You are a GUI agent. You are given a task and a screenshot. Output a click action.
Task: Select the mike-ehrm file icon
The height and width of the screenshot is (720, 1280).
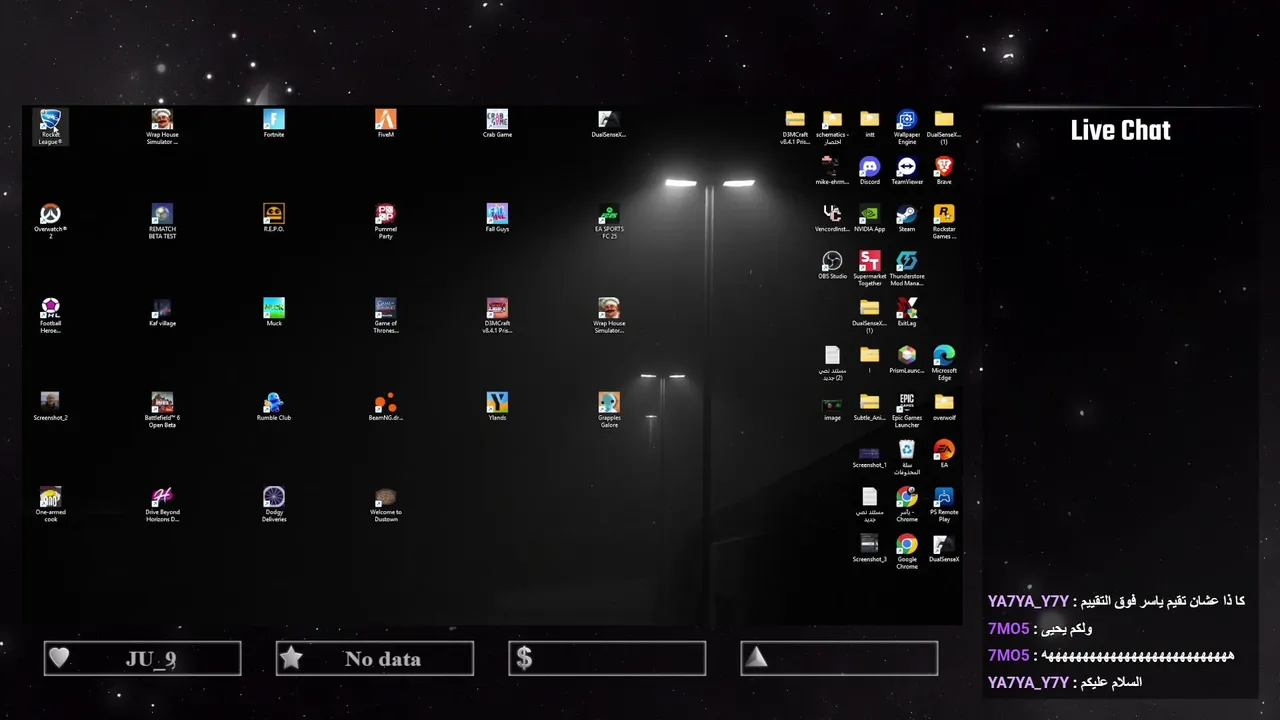832,171
